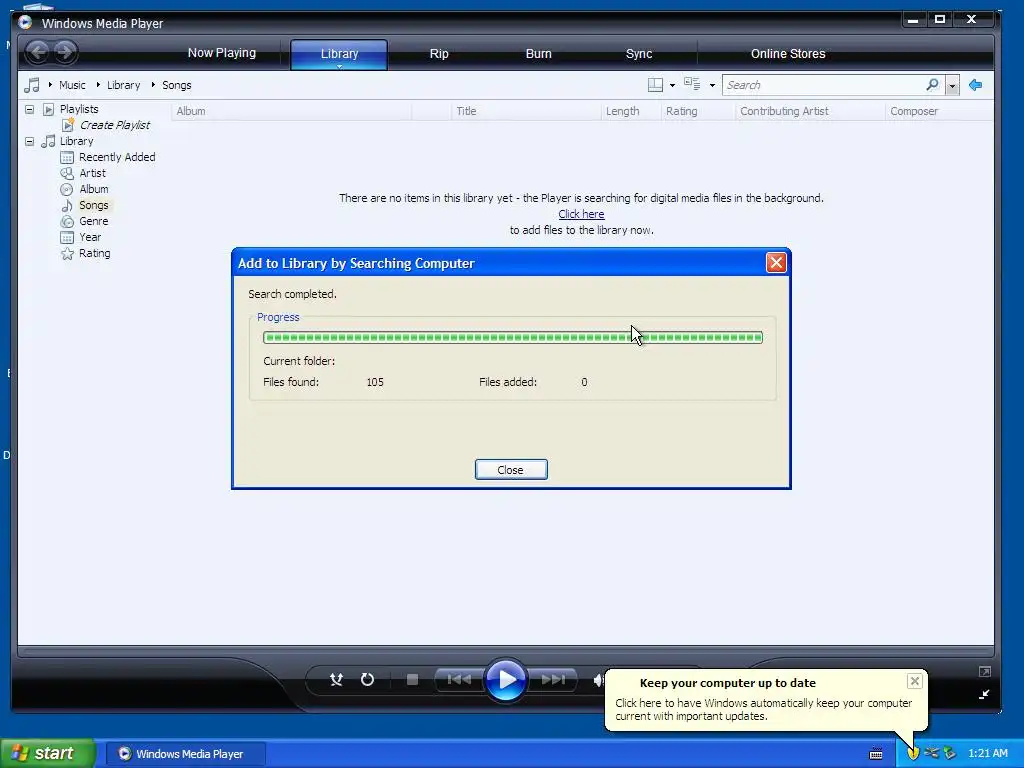1024x768 pixels.
Task: Open the View options dropdown arrow
Action: tap(712, 86)
